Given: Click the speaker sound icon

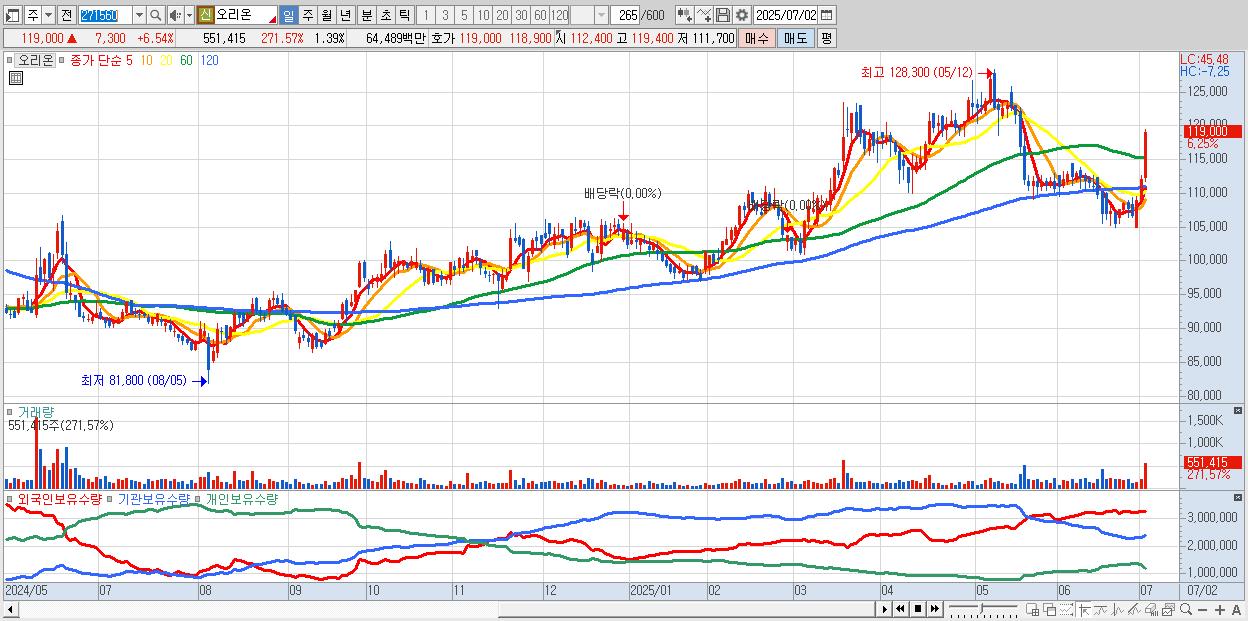Looking at the screenshot, I should pos(174,15).
